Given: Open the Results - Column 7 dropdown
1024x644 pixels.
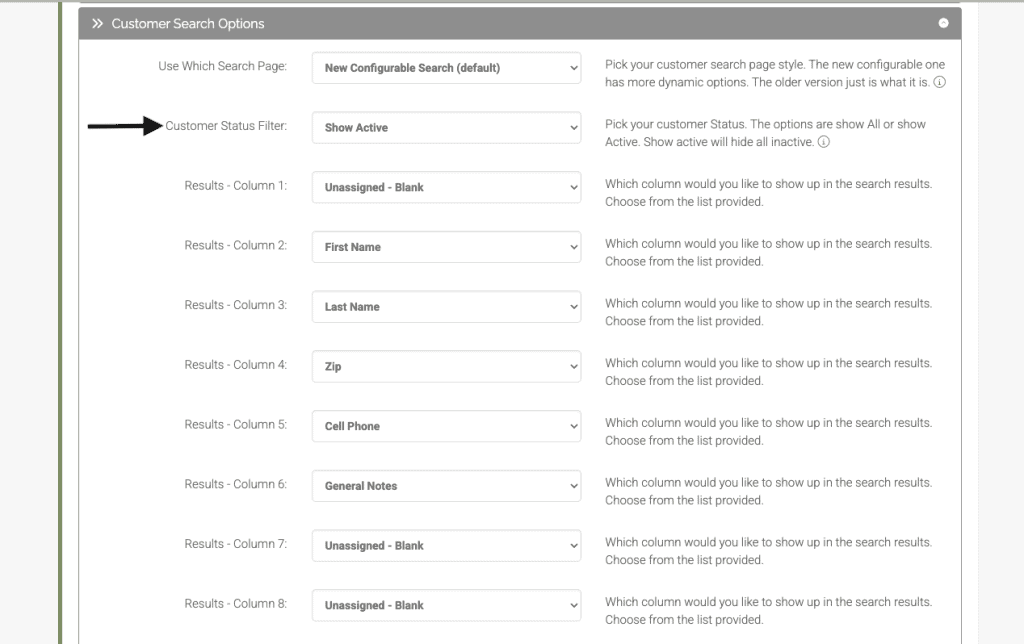Looking at the screenshot, I should click(x=446, y=546).
